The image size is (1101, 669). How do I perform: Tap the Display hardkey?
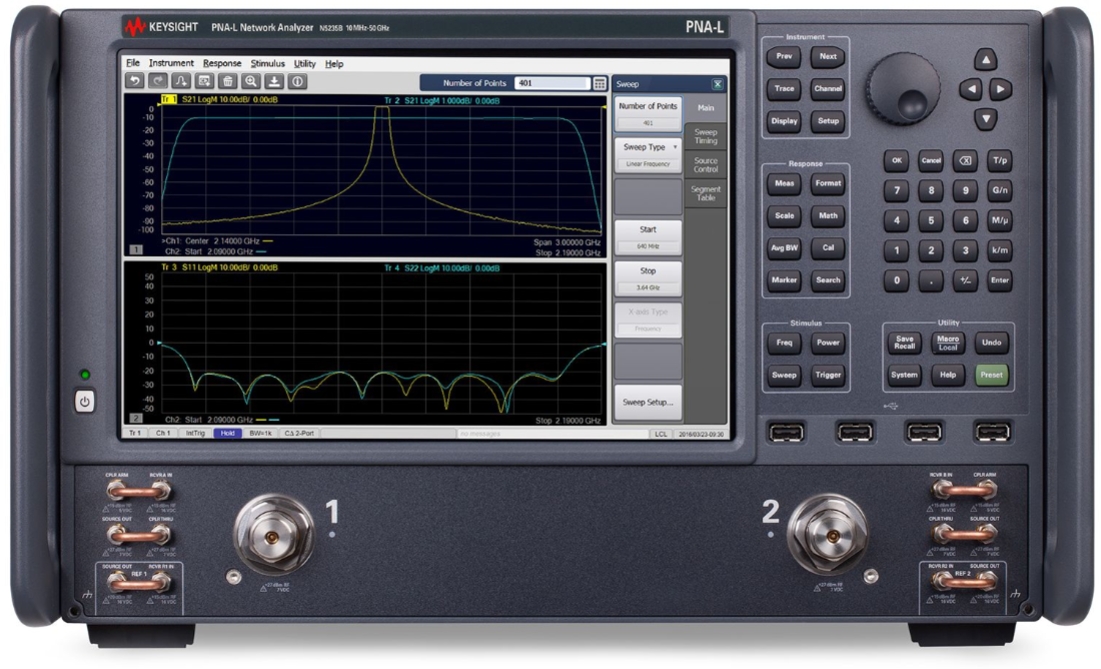coord(784,121)
